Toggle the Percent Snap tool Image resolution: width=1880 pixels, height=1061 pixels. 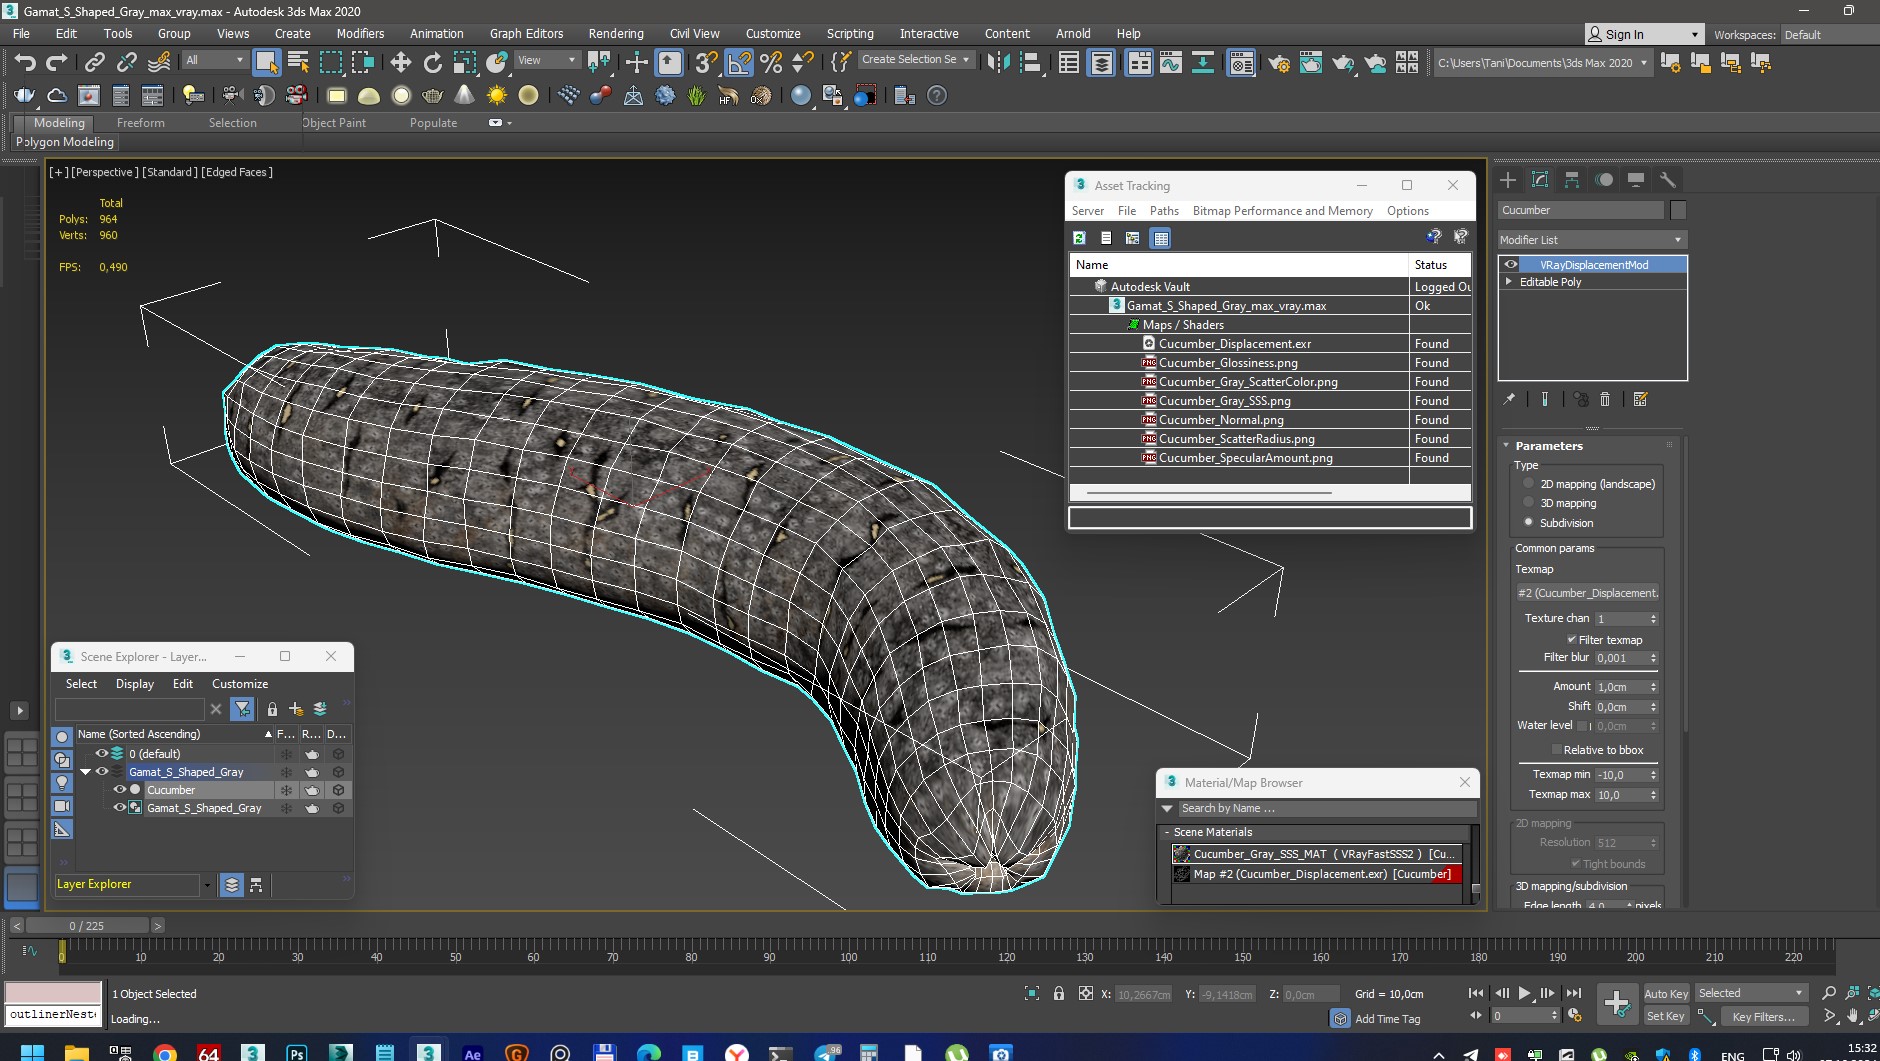771,63
